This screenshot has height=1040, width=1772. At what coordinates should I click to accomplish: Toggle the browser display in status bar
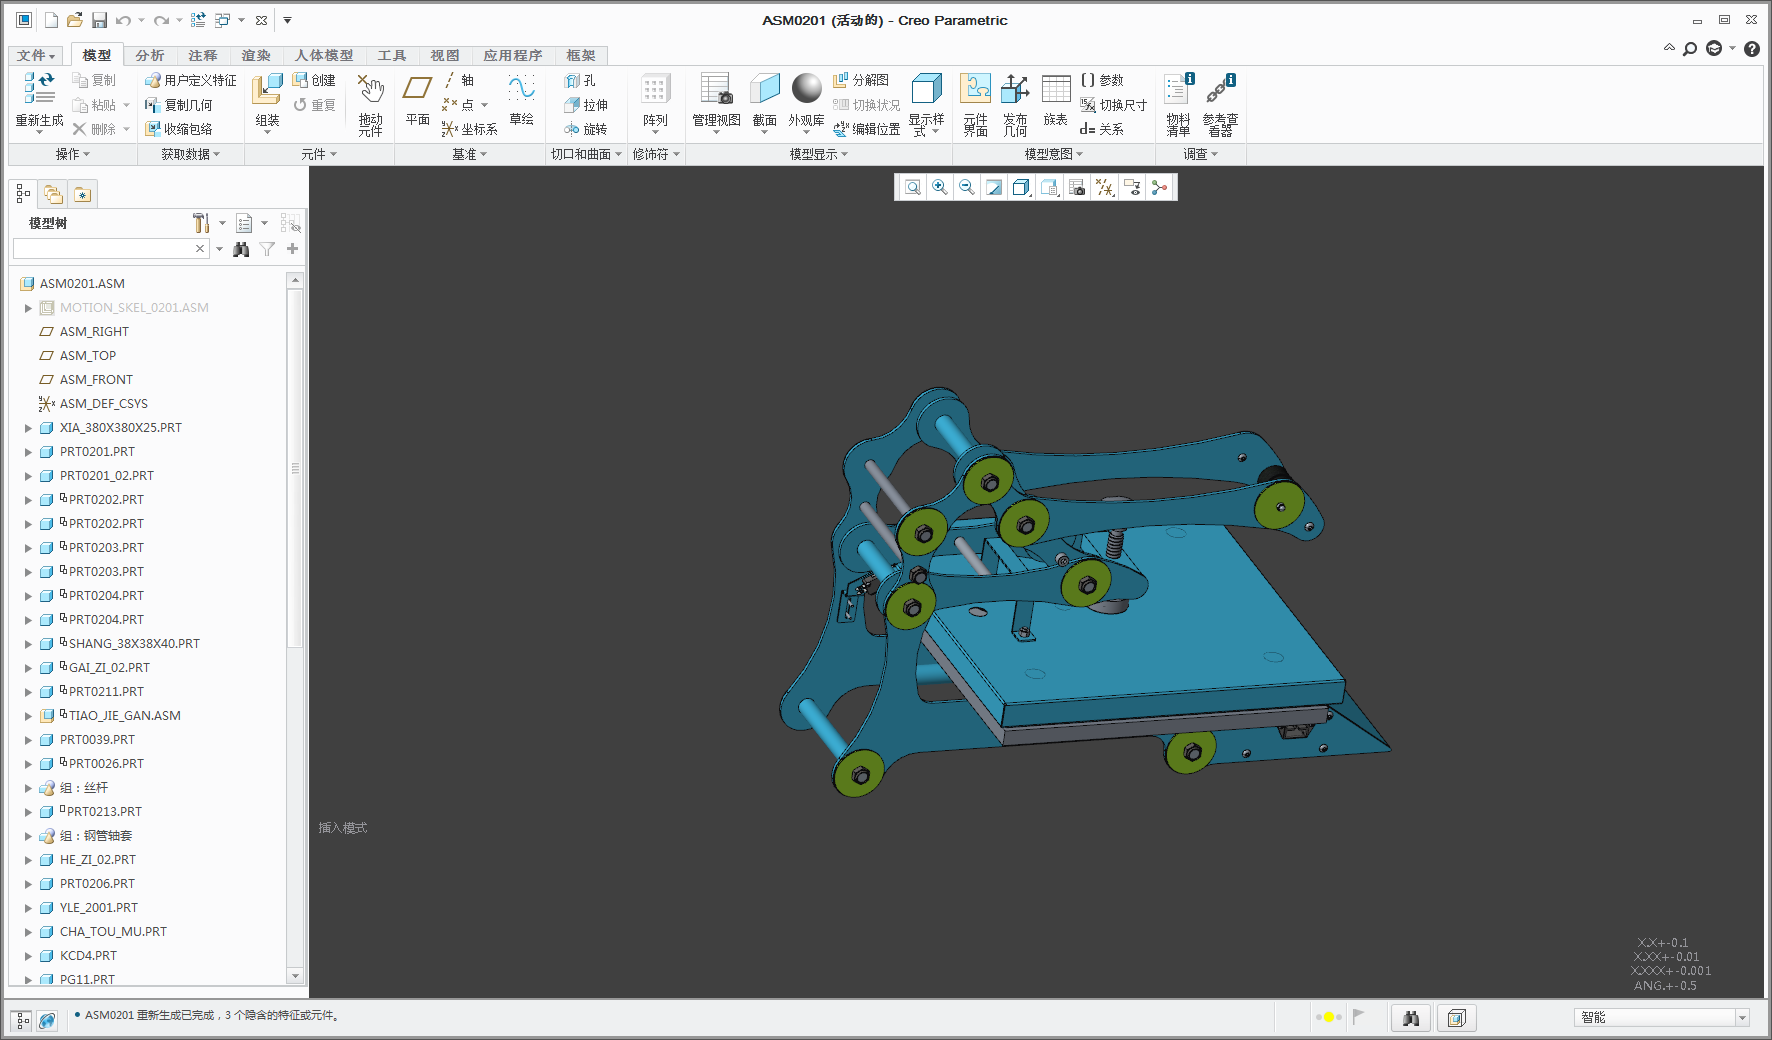pos(47,1020)
